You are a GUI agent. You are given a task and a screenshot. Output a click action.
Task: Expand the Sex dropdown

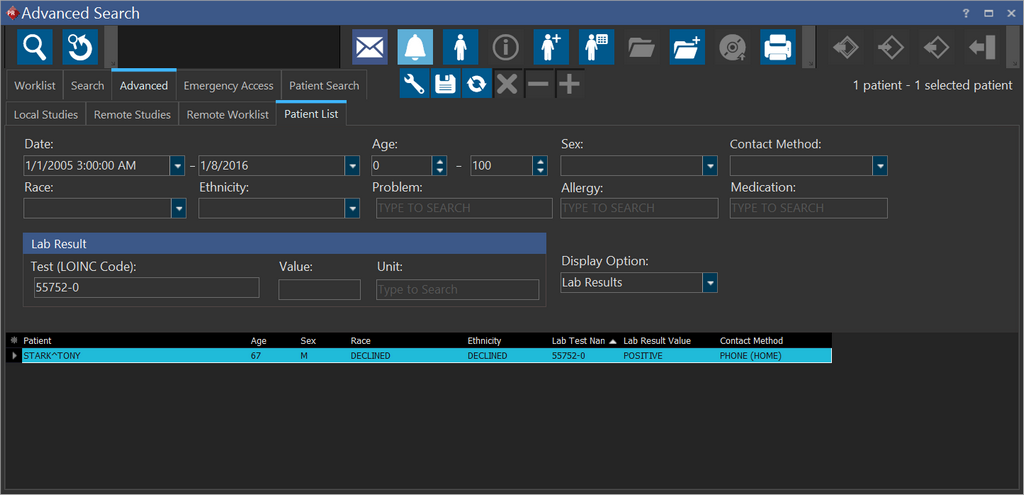click(x=710, y=166)
